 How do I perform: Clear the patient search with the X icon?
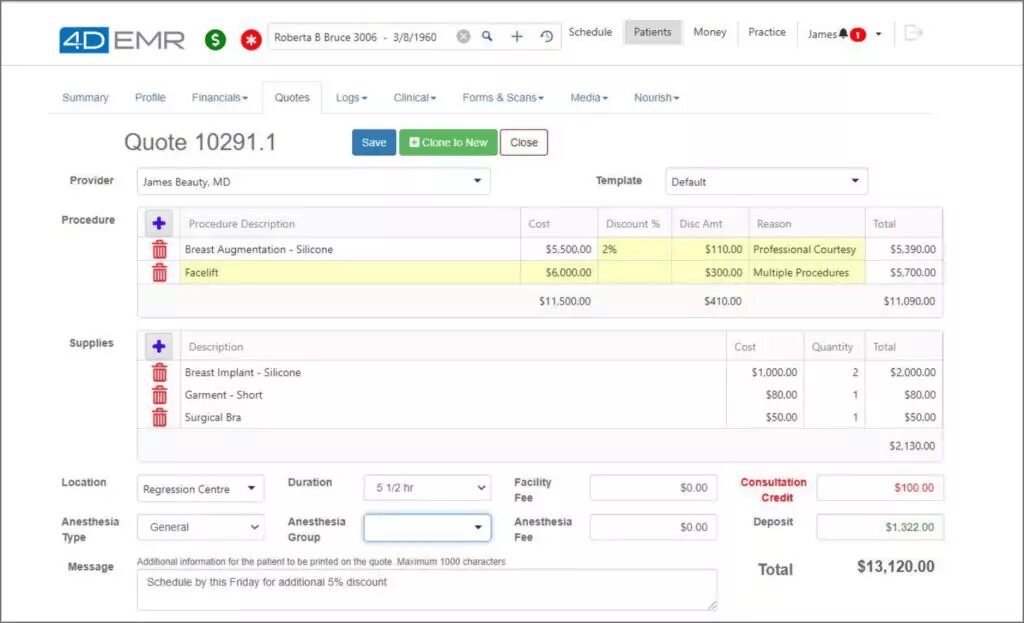[463, 37]
